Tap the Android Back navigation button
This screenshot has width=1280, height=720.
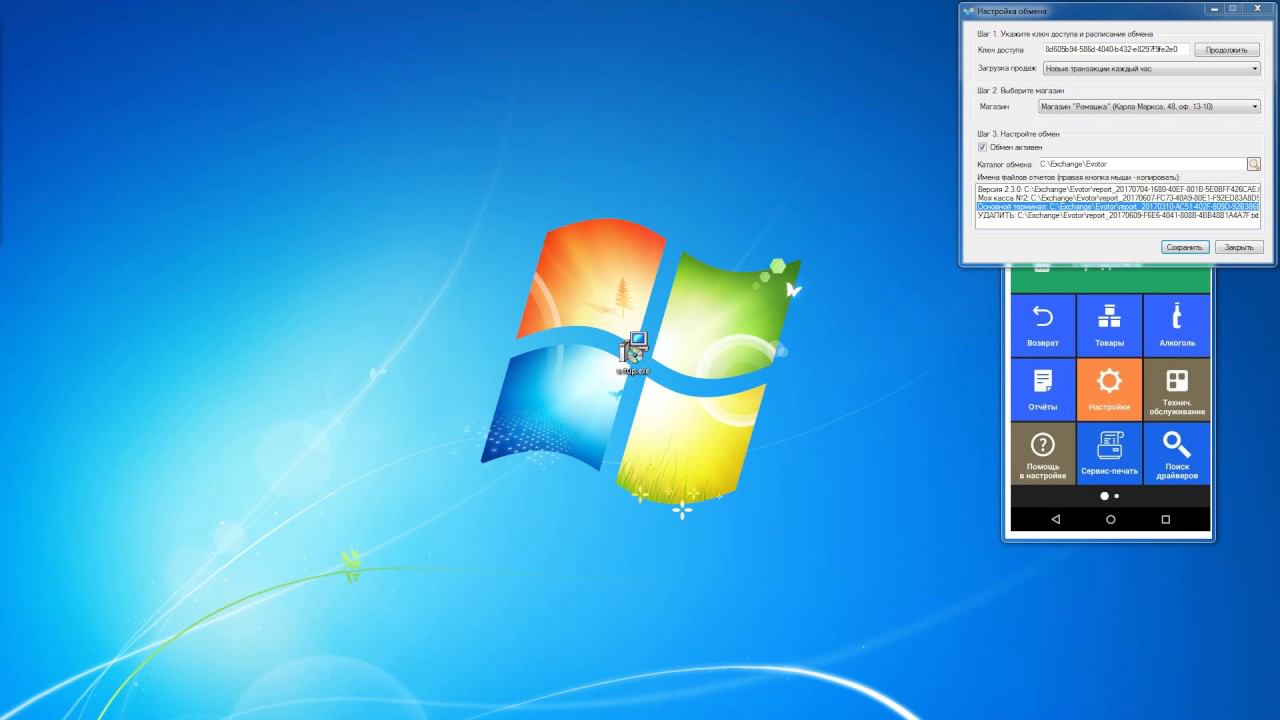pos(1055,520)
